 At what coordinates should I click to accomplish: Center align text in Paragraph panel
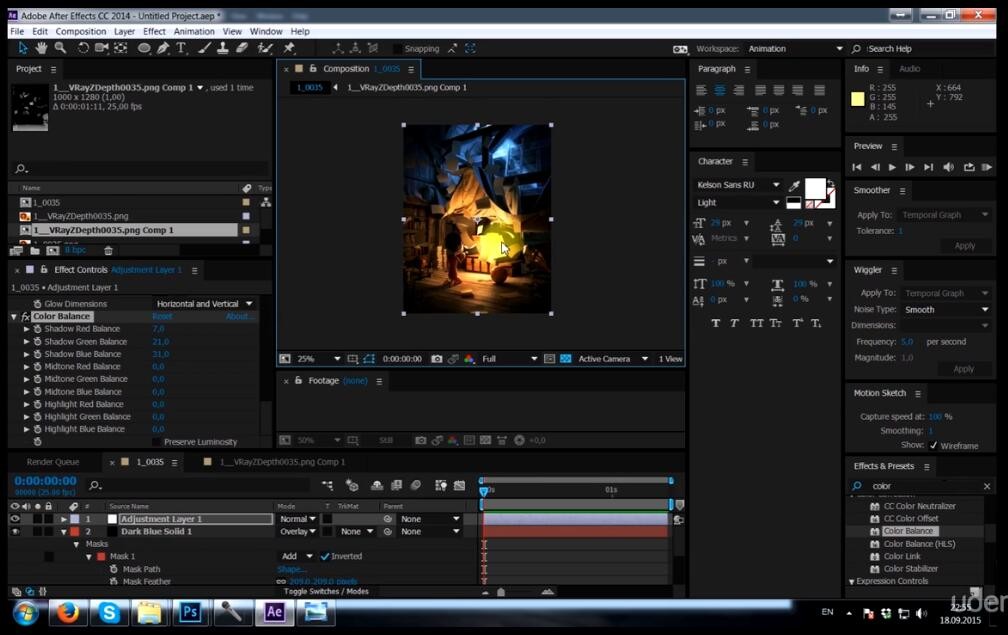coord(720,91)
